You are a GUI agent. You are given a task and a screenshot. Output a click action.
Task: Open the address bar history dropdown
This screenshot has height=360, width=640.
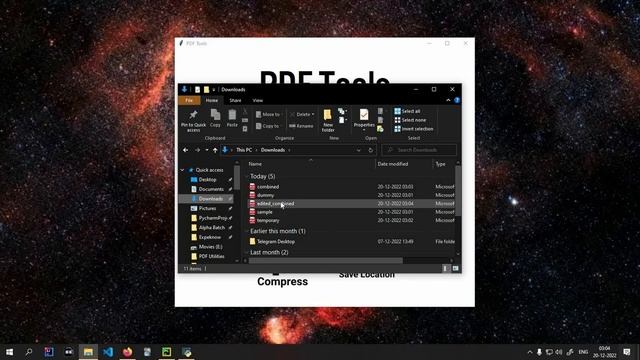coord(358,150)
